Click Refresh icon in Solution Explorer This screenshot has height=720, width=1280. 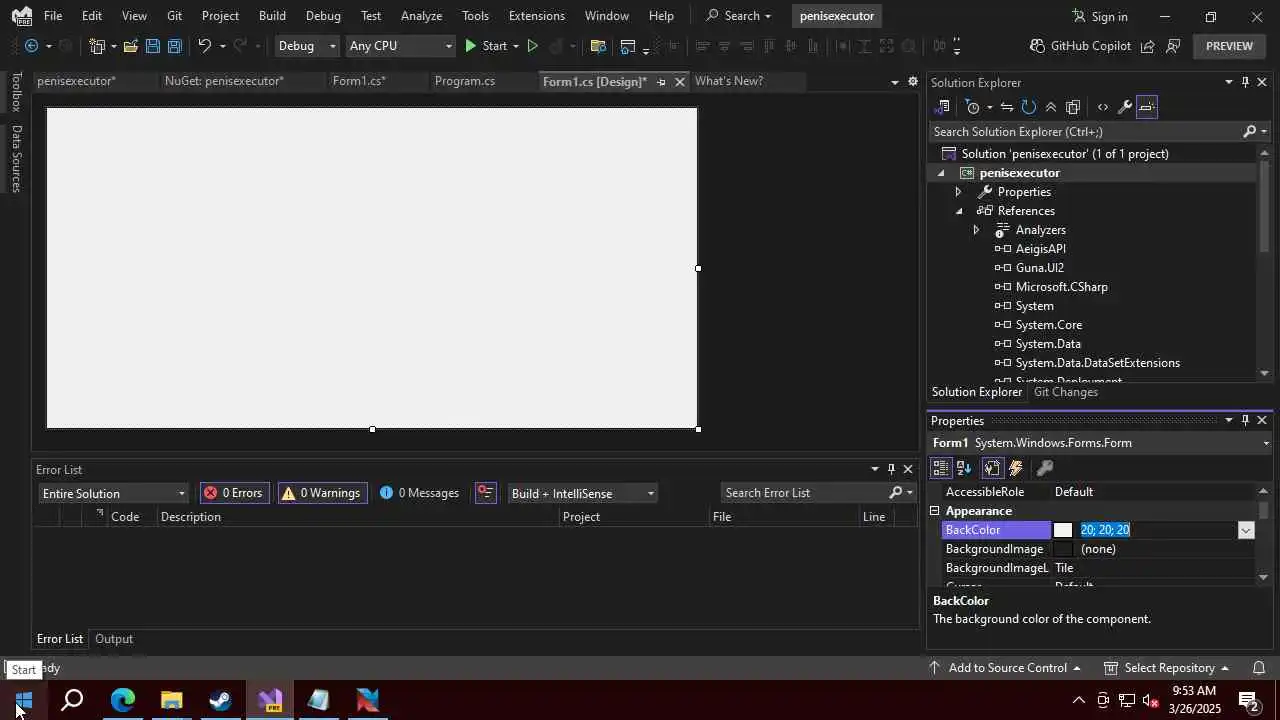click(1029, 107)
